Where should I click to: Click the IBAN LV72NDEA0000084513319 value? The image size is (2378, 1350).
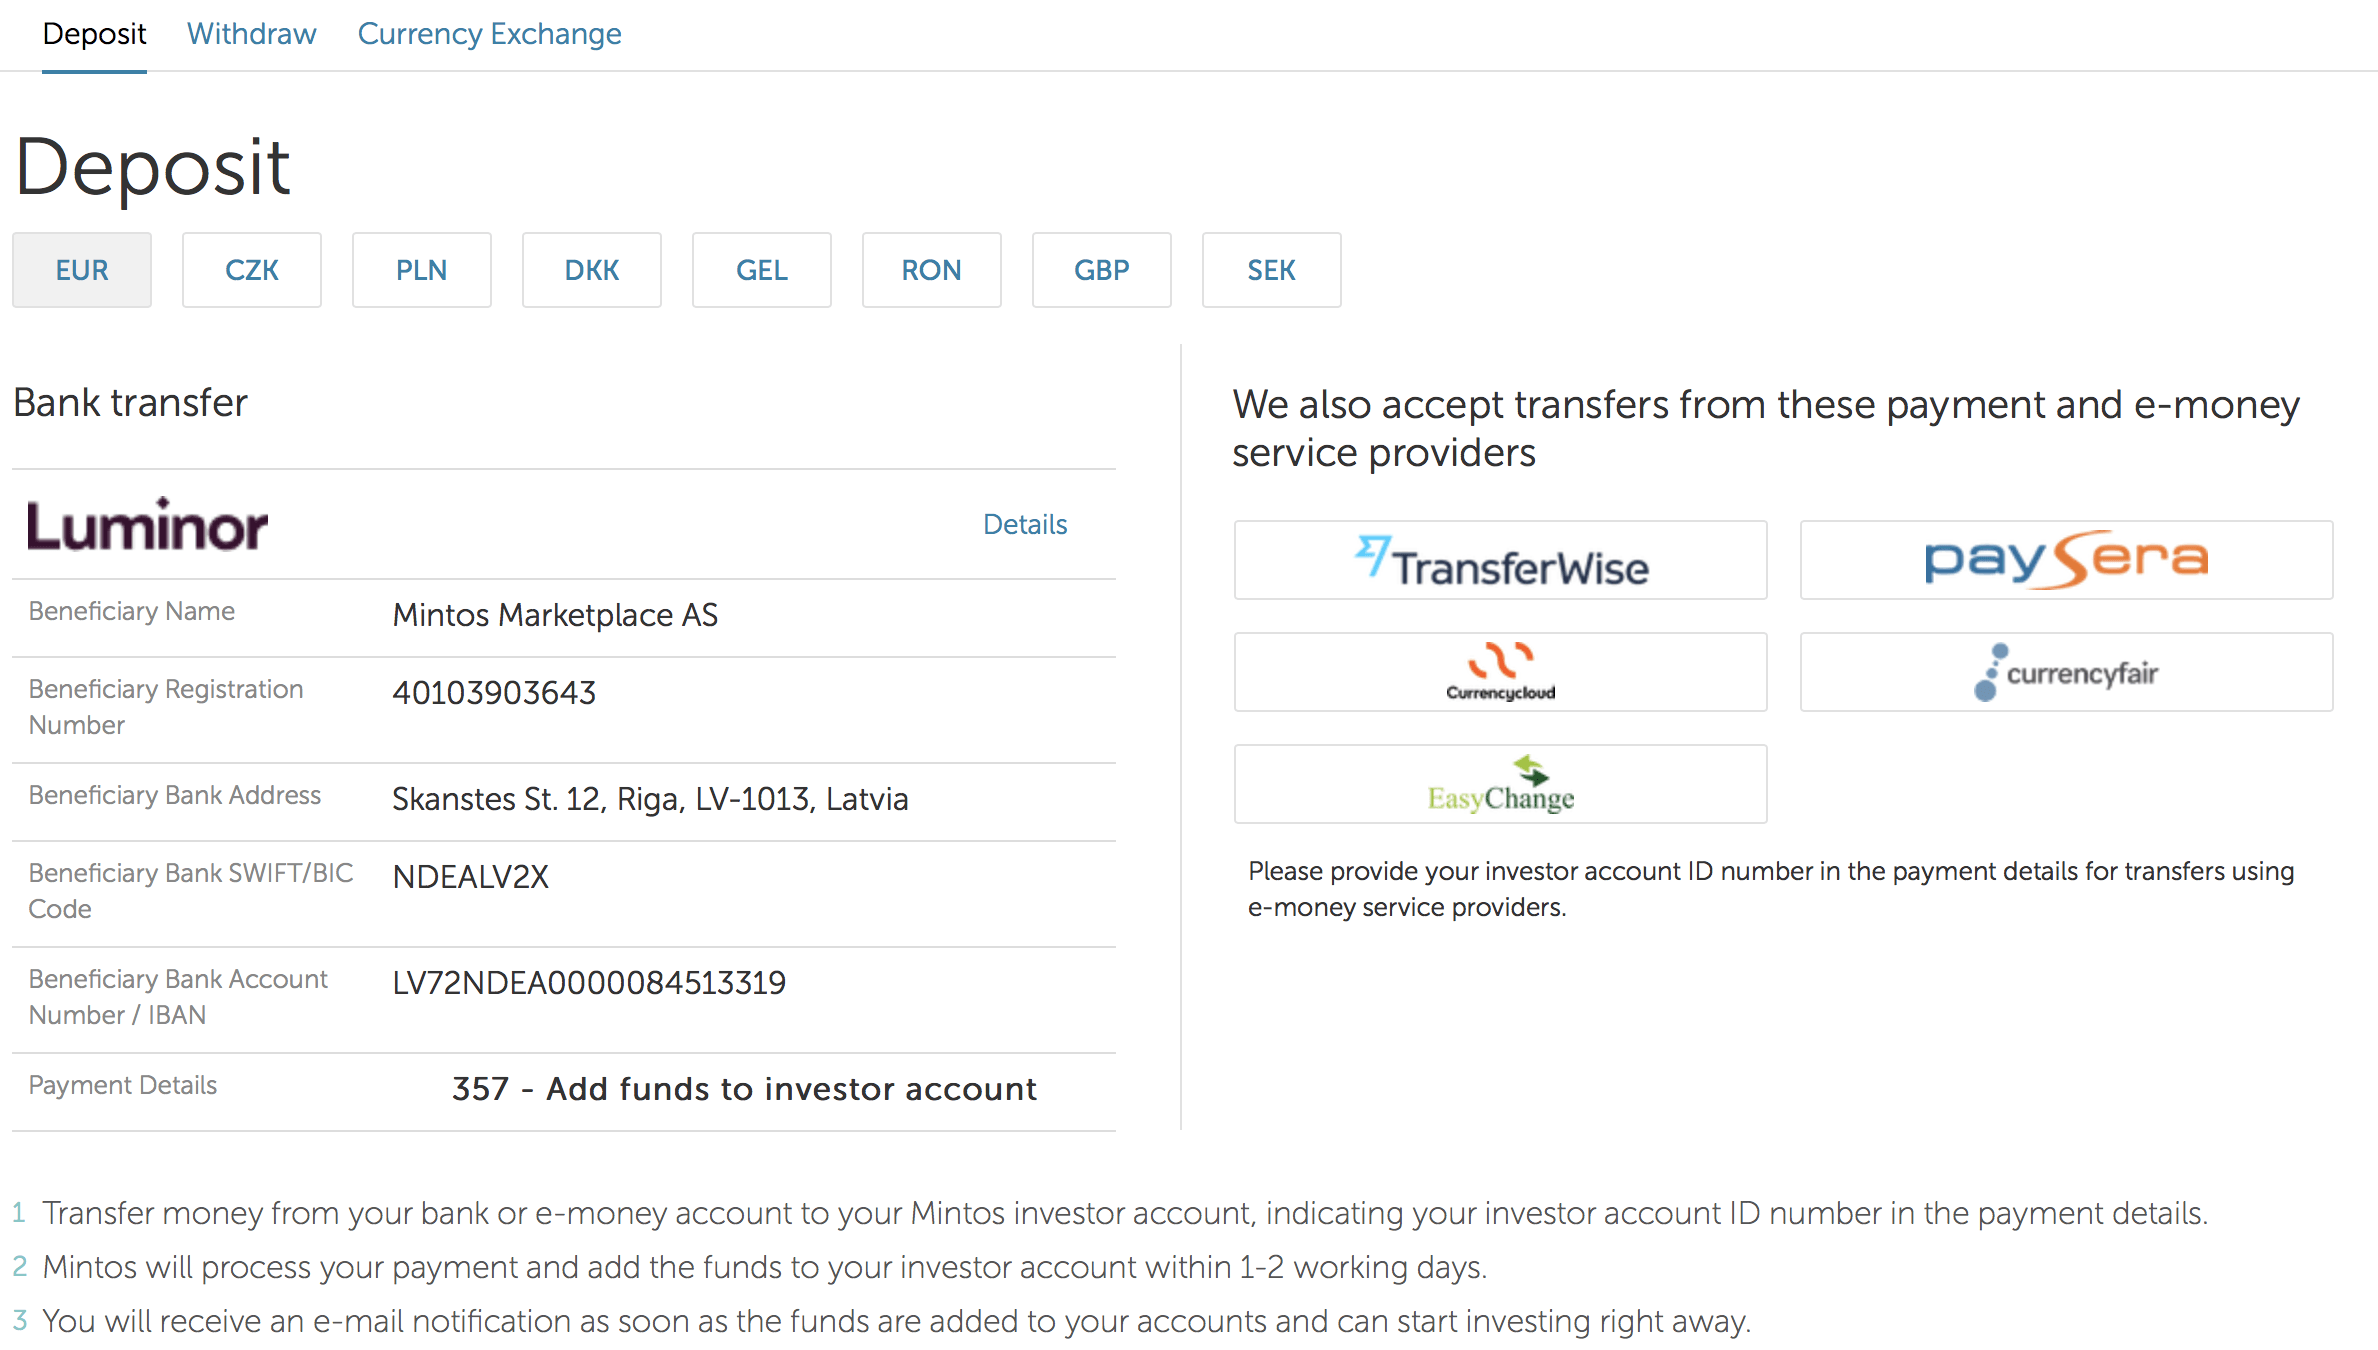[589, 983]
